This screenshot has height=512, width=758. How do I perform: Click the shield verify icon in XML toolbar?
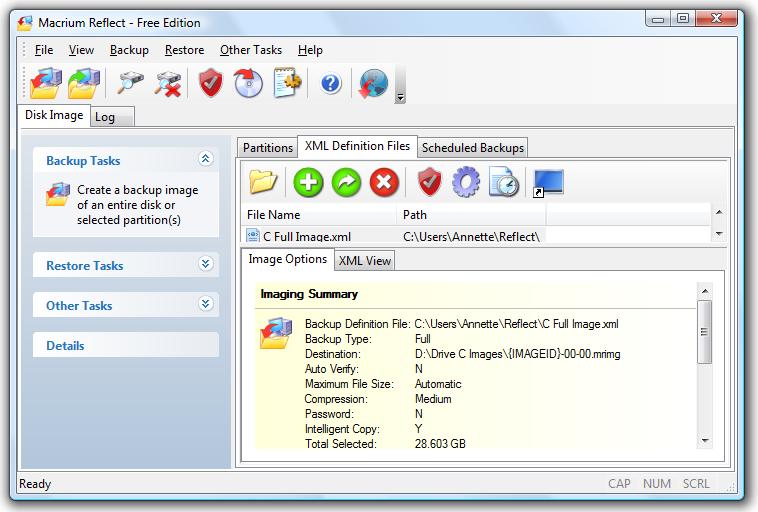(429, 182)
